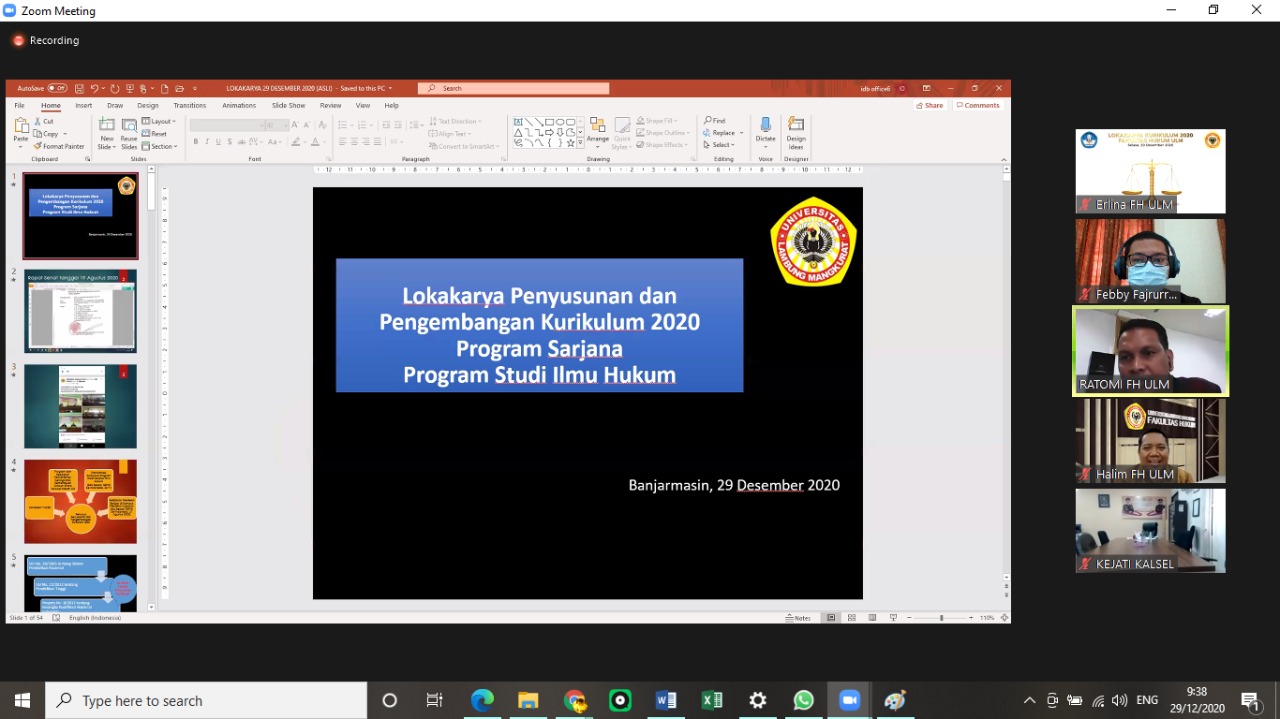
Task: Go to the Slide Show tab
Action: pos(289,105)
